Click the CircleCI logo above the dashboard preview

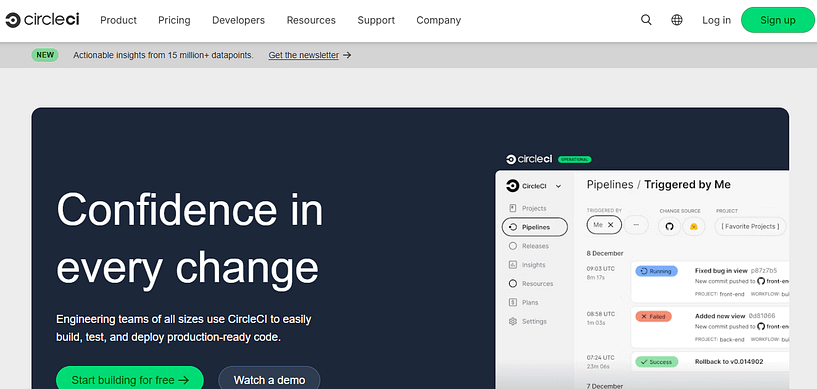[x=529, y=159]
